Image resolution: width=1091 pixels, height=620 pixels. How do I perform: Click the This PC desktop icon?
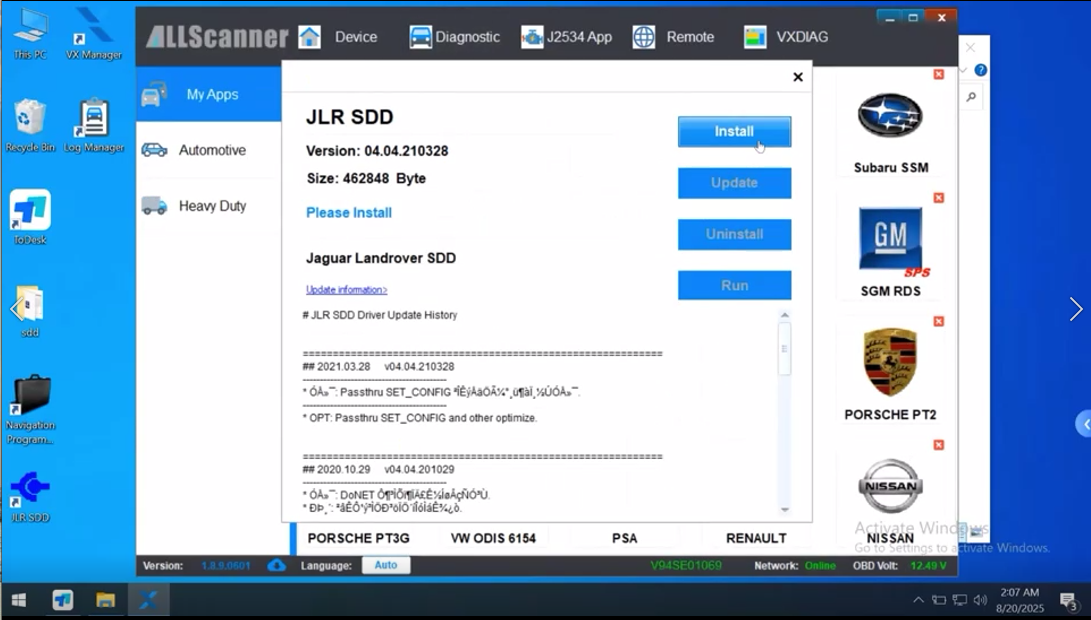pyautogui.click(x=30, y=35)
